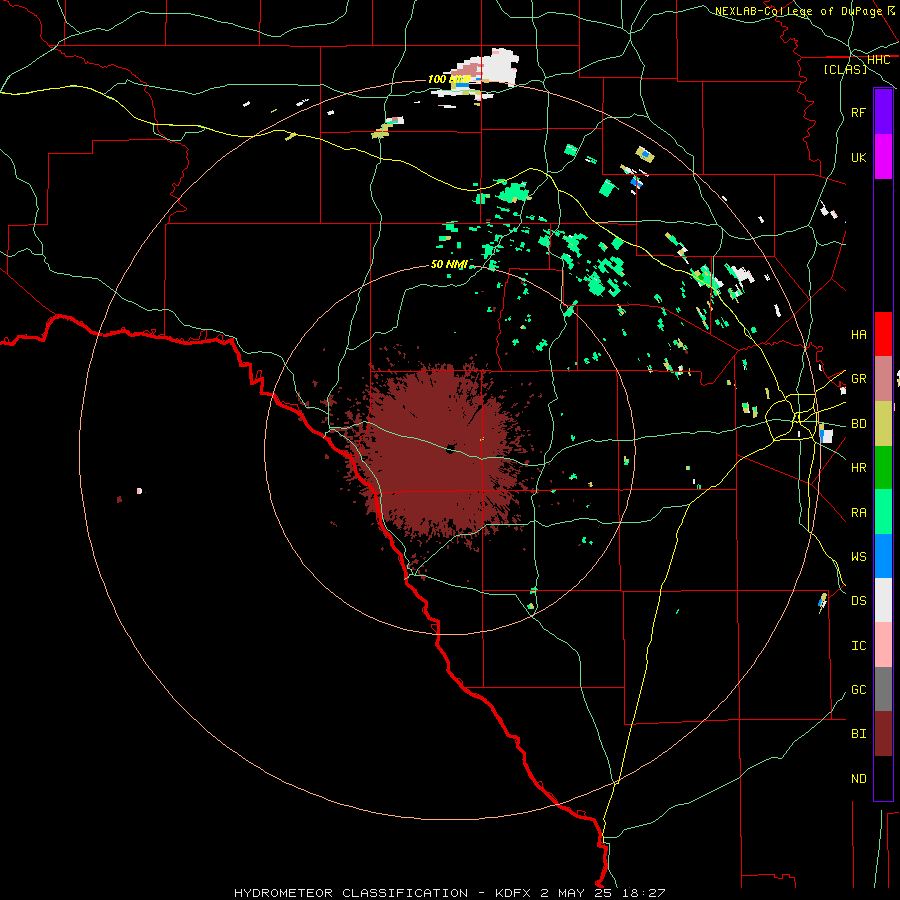Click the HA legend label

coord(858,334)
